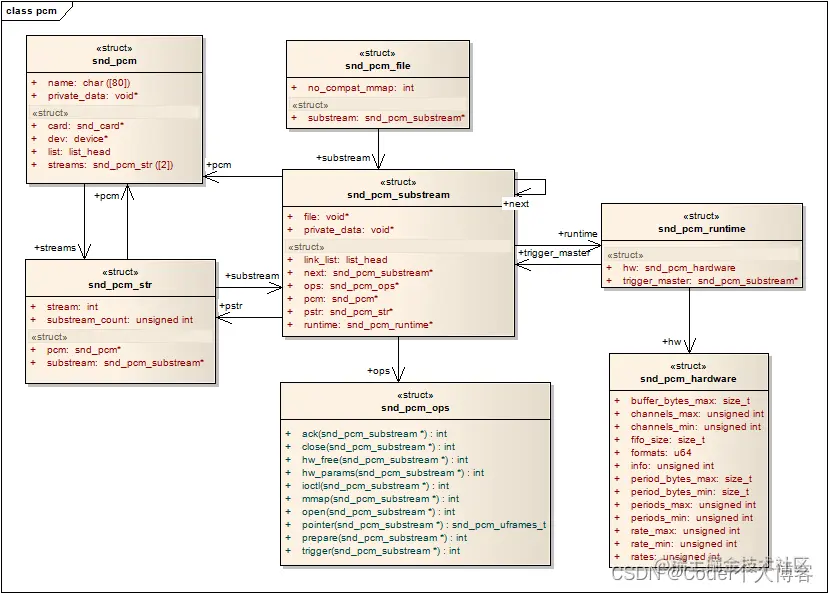Screen dimensions: 828x593
Task: Select the substream attribute in snd_pcm_str
Action: point(125,363)
